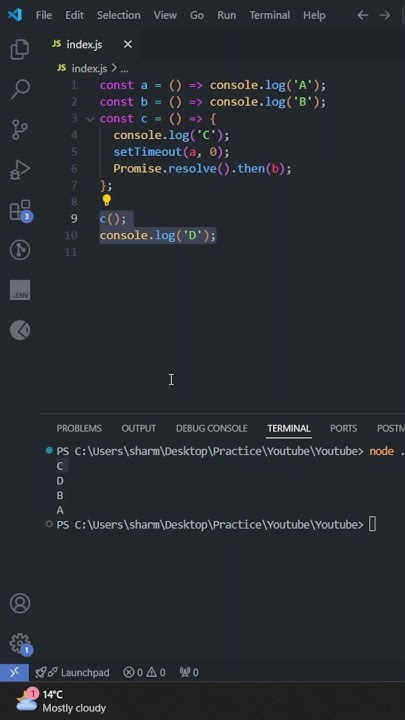405x720 pixels.
Task: Open the Selection menu
Action: coord(118,15)
